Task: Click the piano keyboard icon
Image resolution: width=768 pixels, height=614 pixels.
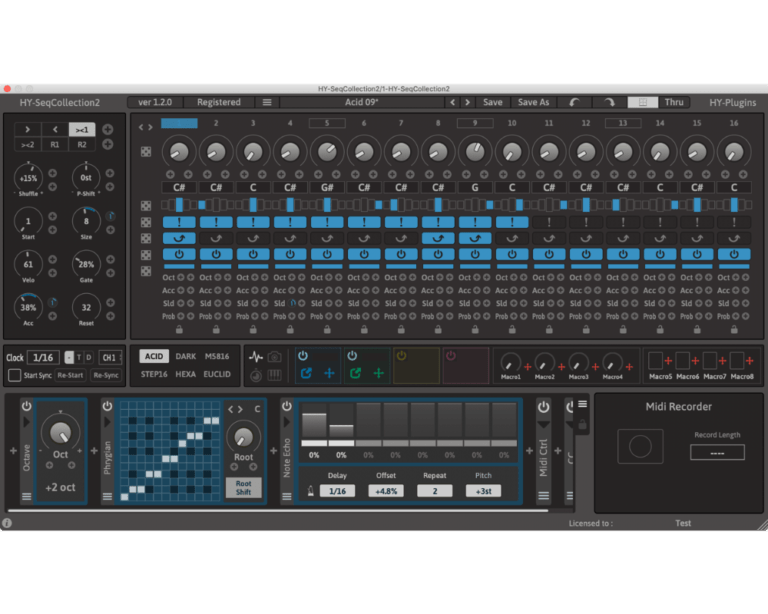Action: pyautogui.click(x=274, y=375)
